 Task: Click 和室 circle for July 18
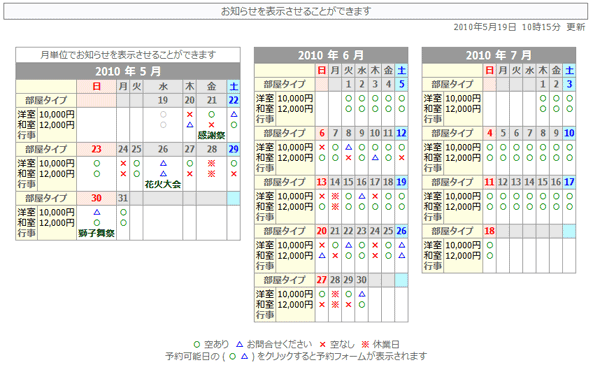pos(490,256)
